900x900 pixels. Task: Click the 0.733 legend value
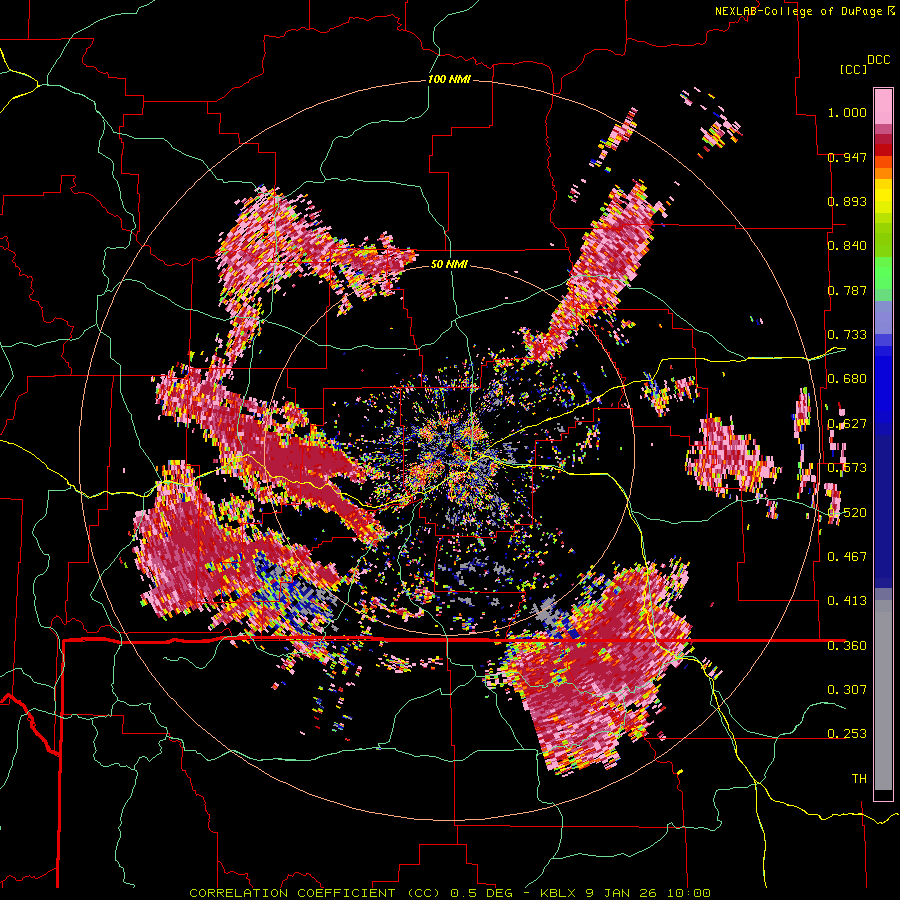(847, 334)
